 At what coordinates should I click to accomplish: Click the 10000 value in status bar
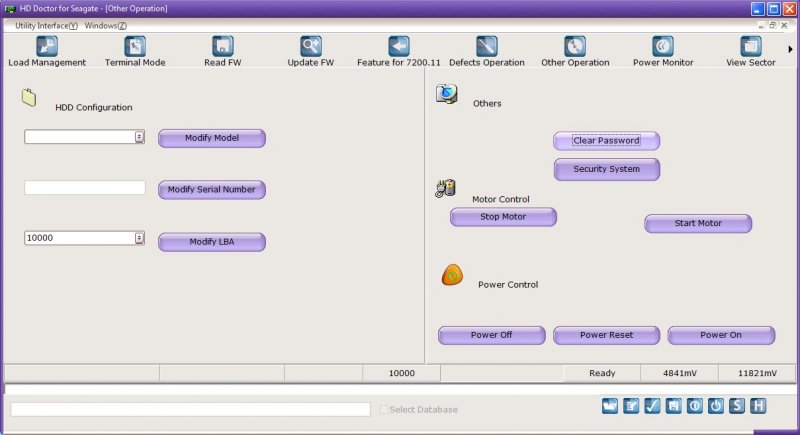402,373
